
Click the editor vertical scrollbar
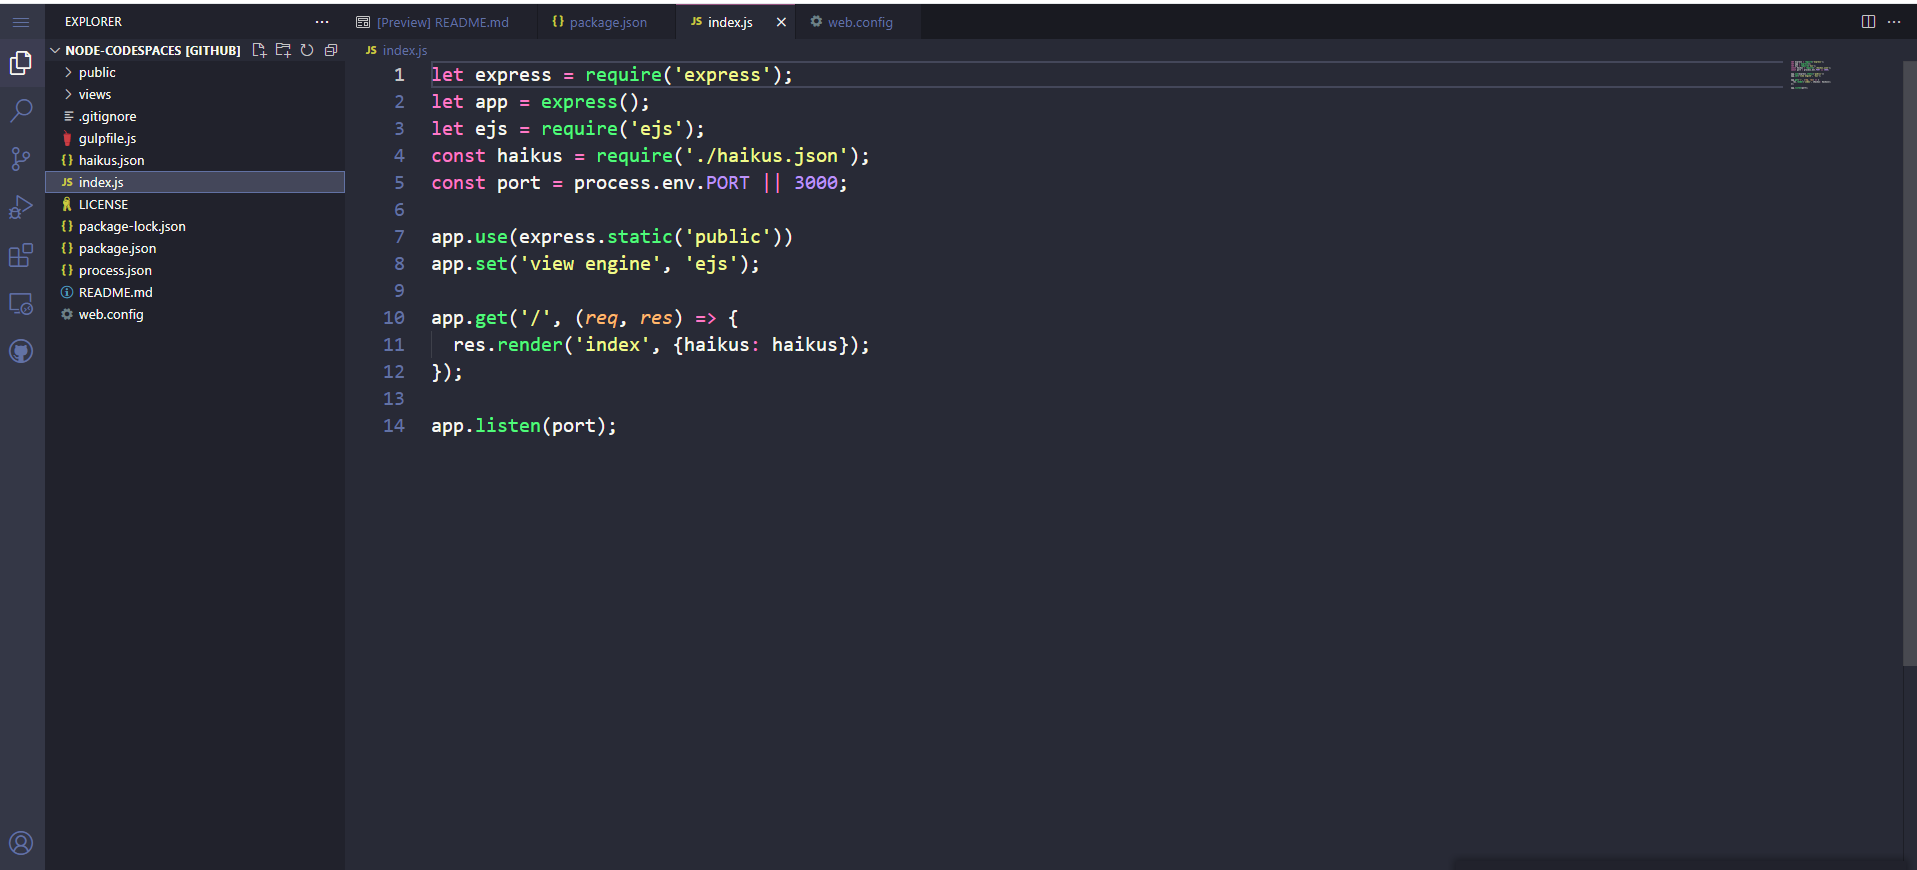1909,363
